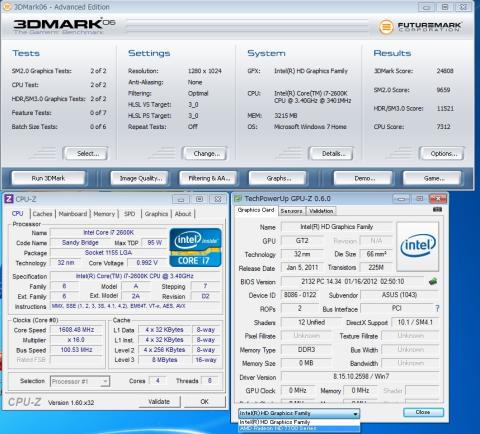This screenshot has width=480, height=434.
Task: Select the CPU tab in CPU-Z
Action: tap(18, 213)
